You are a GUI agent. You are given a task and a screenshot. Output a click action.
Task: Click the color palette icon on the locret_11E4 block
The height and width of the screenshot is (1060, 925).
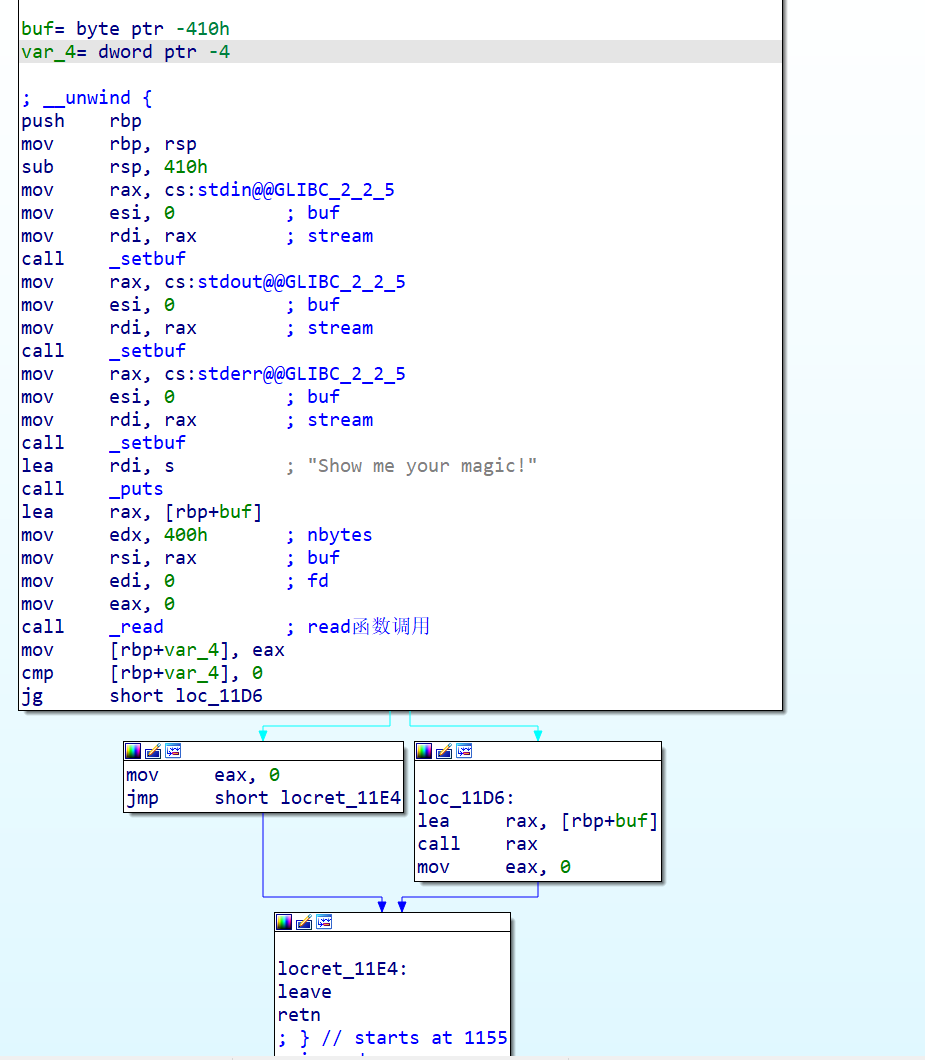tap(283, 922)
